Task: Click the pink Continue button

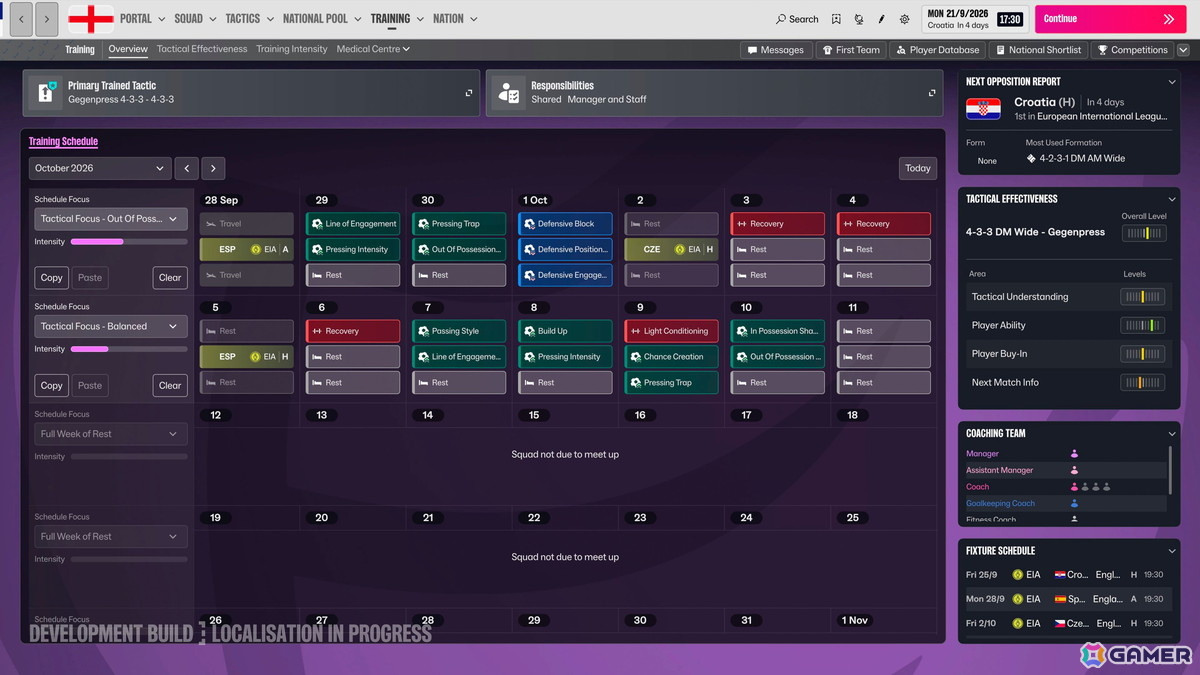Action: 1108,19
